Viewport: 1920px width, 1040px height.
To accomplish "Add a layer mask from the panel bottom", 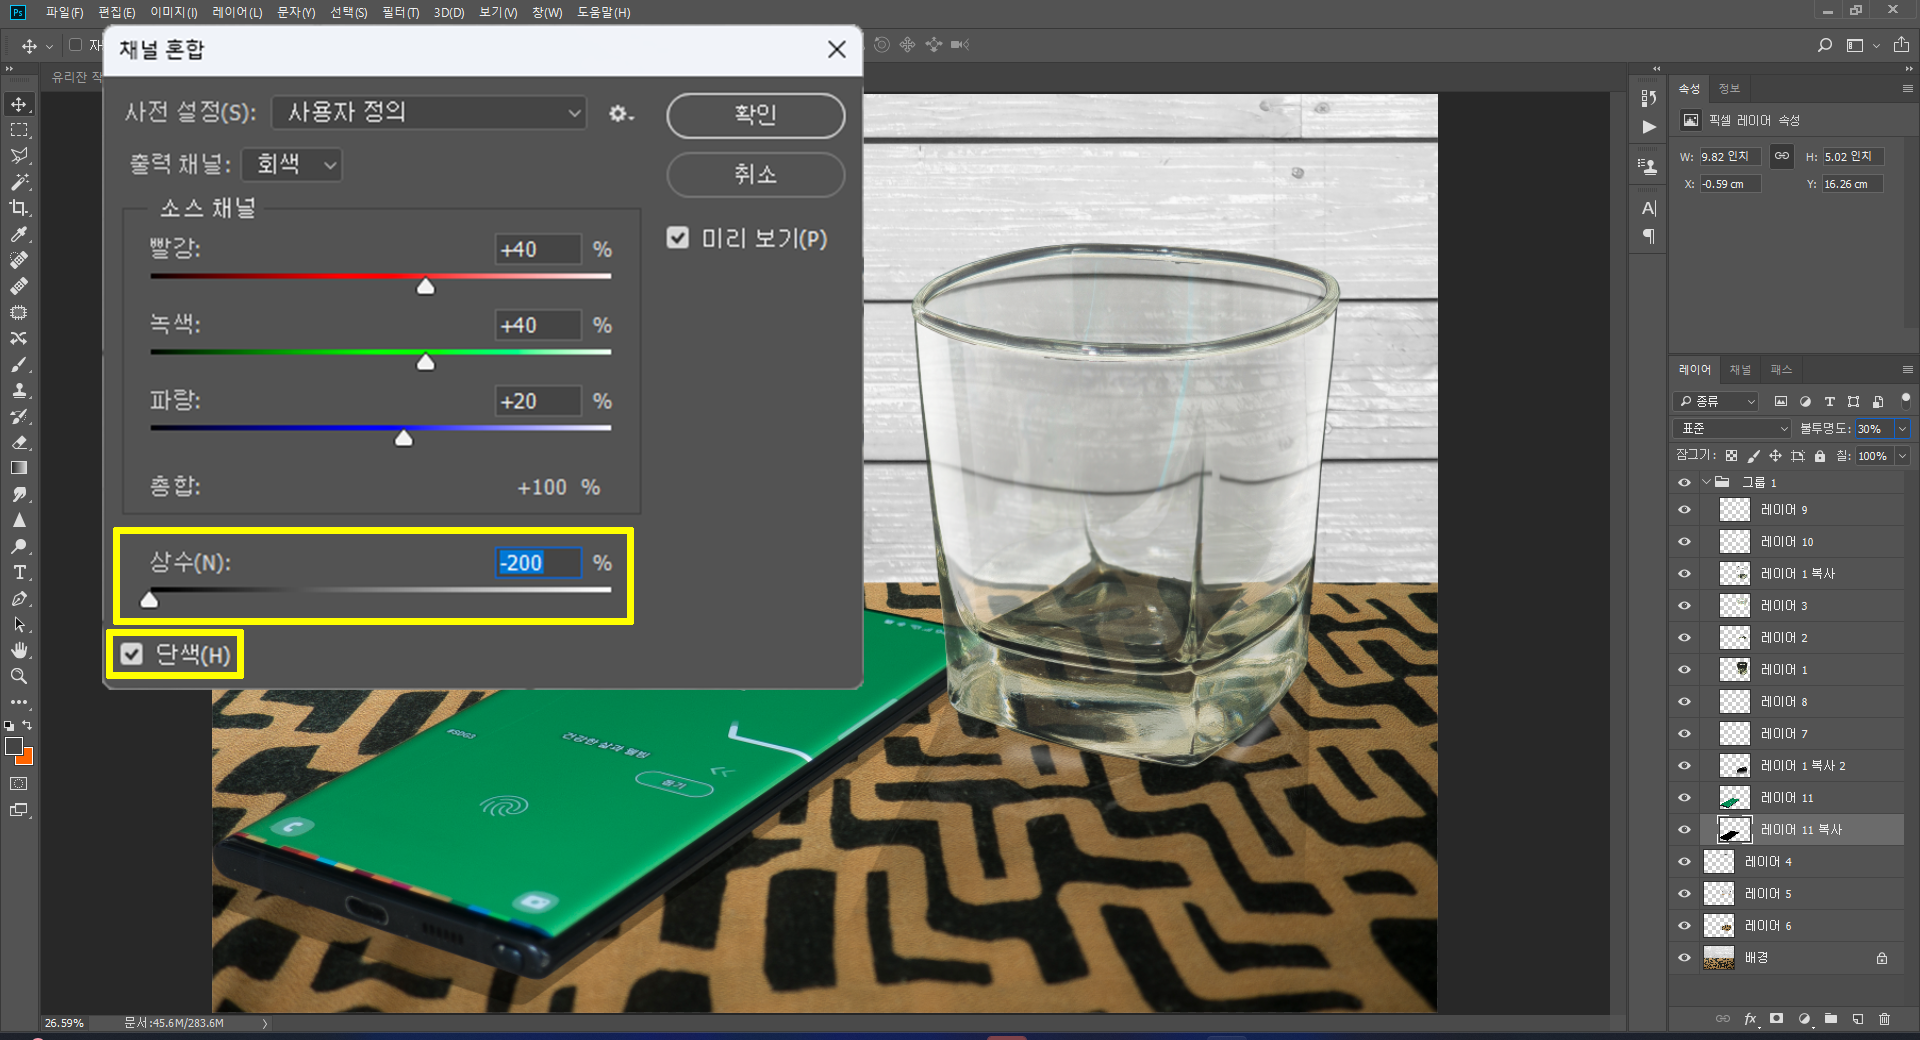I will coord(1776,1019).
